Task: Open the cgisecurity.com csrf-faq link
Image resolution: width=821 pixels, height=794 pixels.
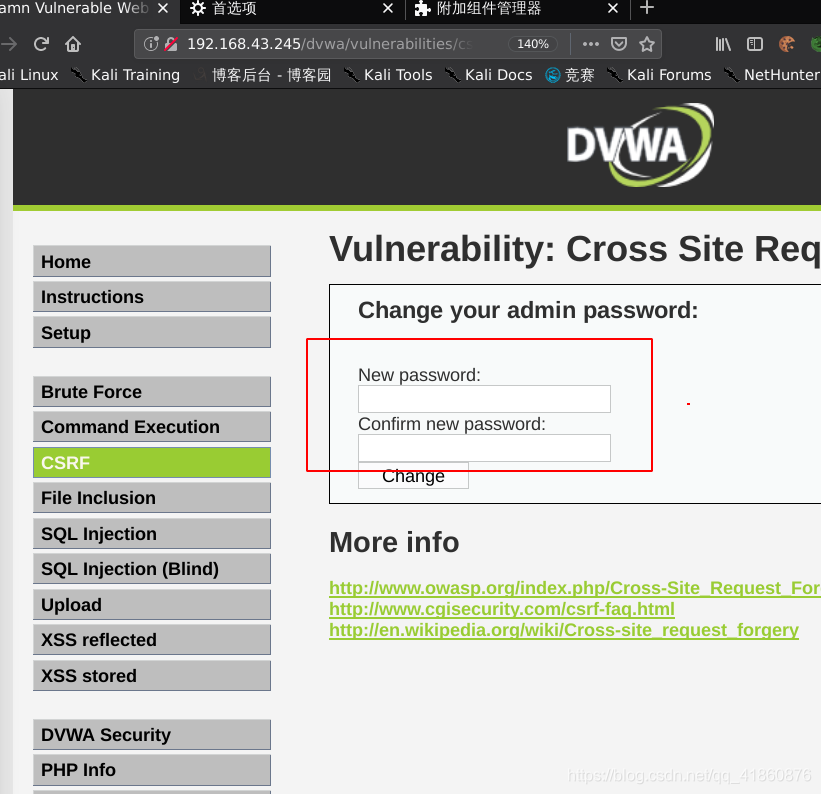Action: click(x=502, y=609)
